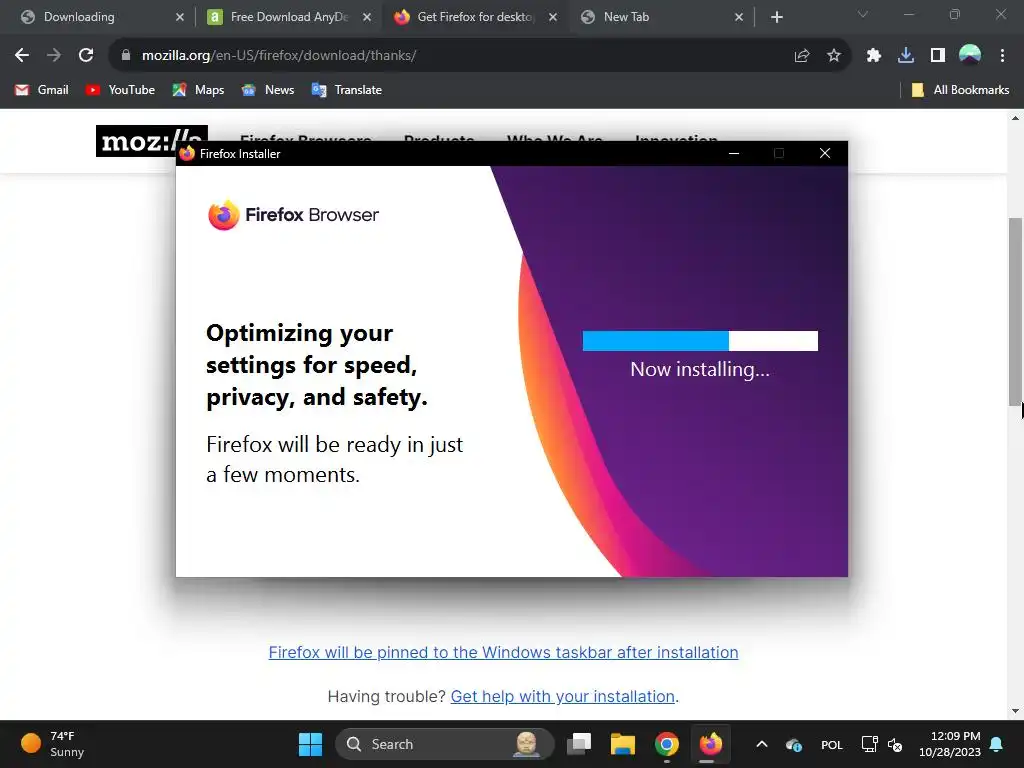Open the Windows Start menu

[x=310, y=744]
